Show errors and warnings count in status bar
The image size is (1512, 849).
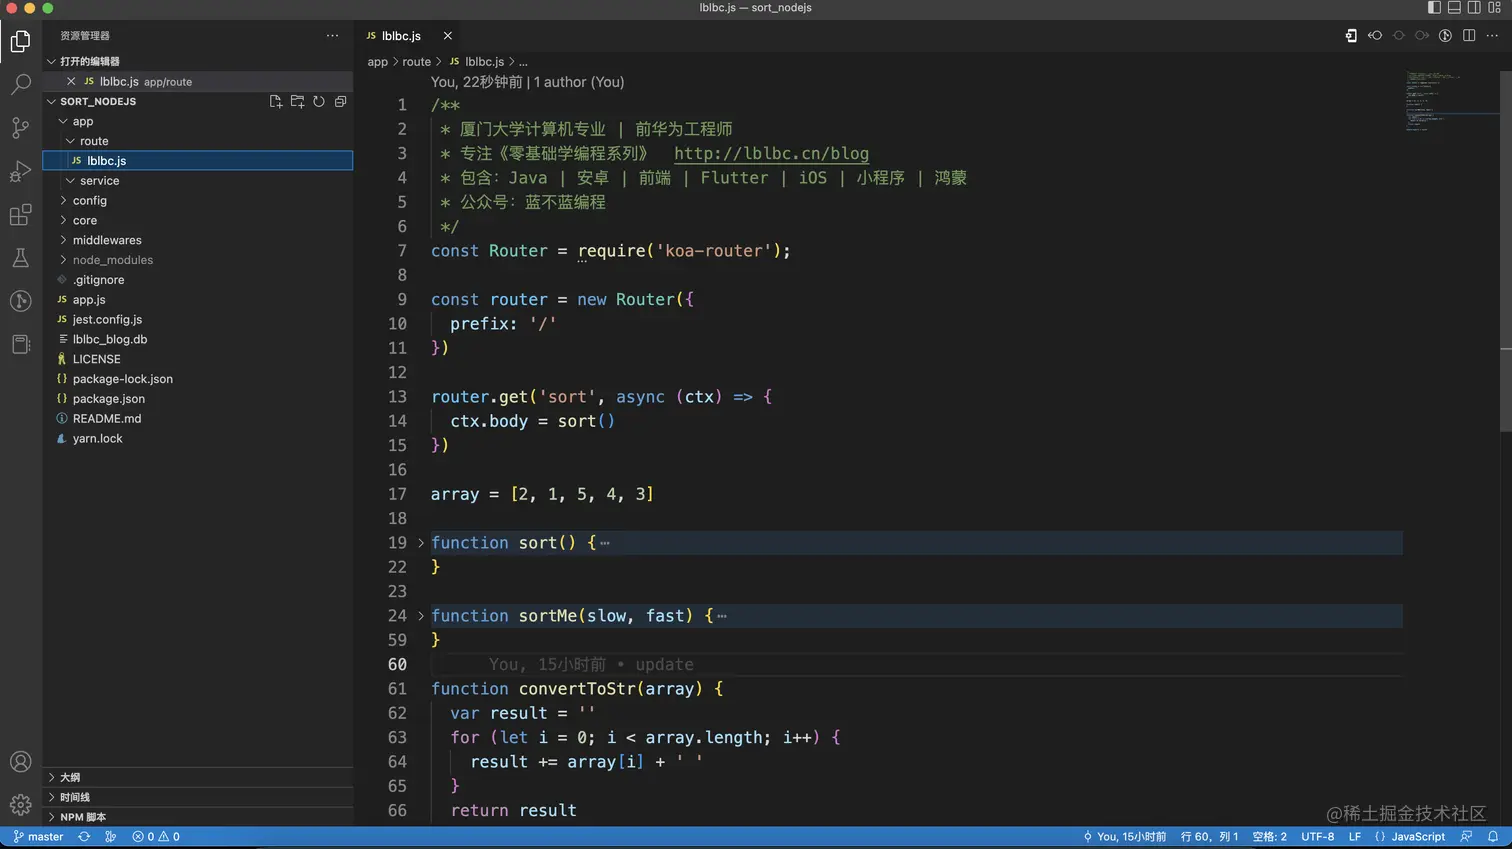[156, 837]
